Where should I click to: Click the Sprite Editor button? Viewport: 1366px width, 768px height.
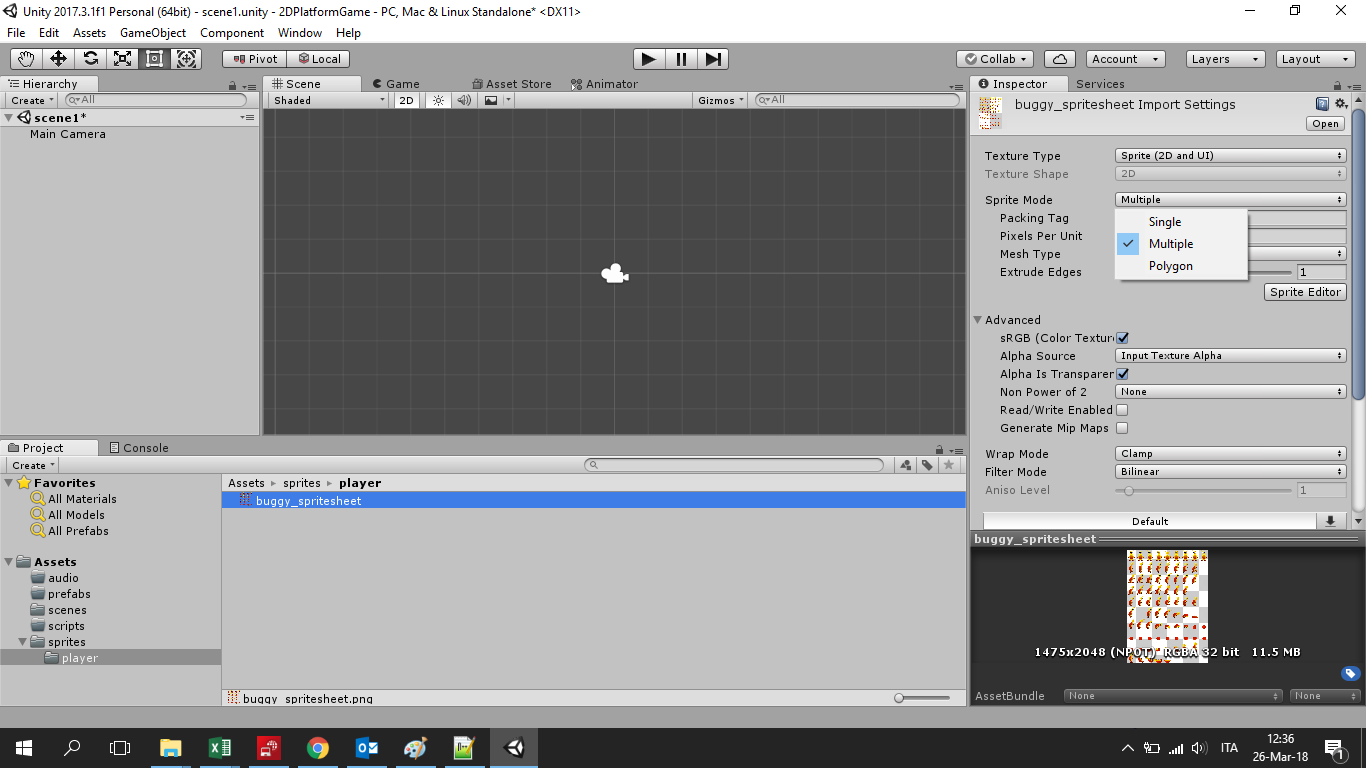click(x=1305, y=292)
